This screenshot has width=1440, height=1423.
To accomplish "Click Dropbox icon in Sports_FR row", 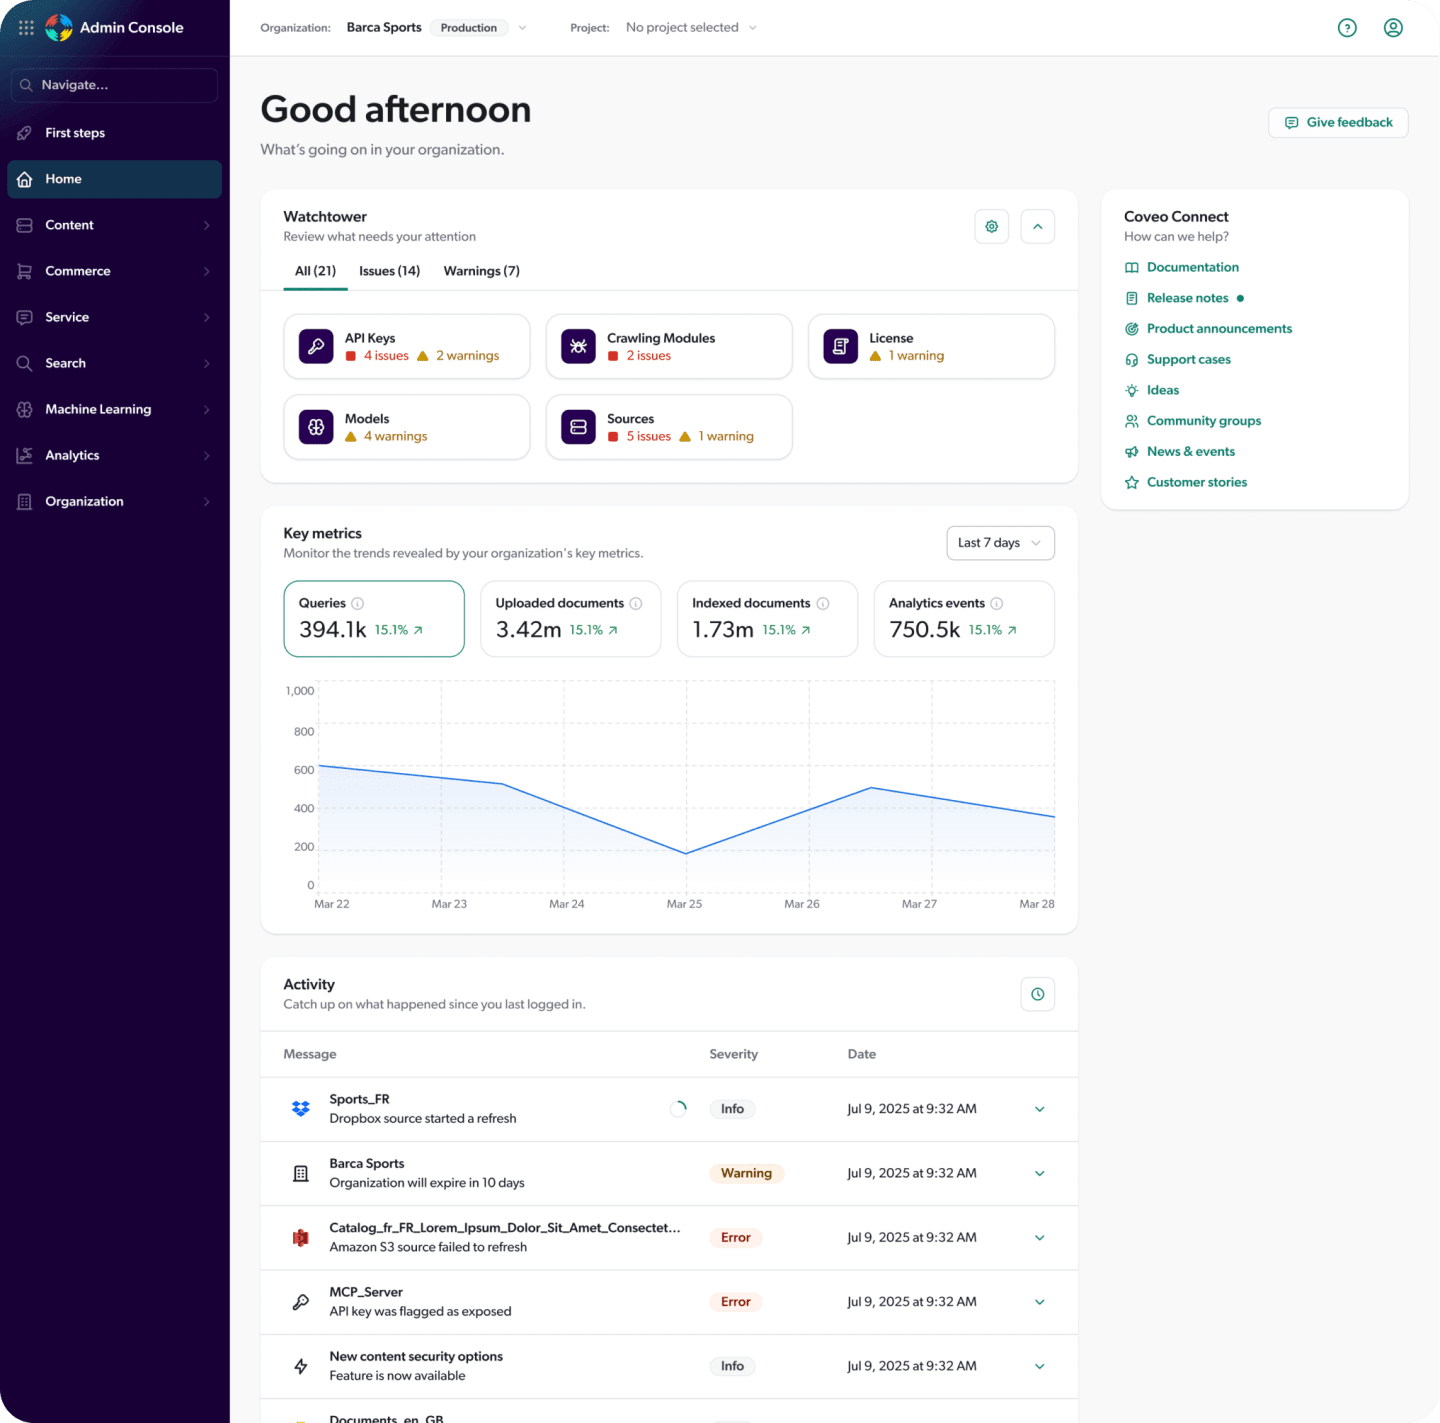I will (x=300, y=1109).
